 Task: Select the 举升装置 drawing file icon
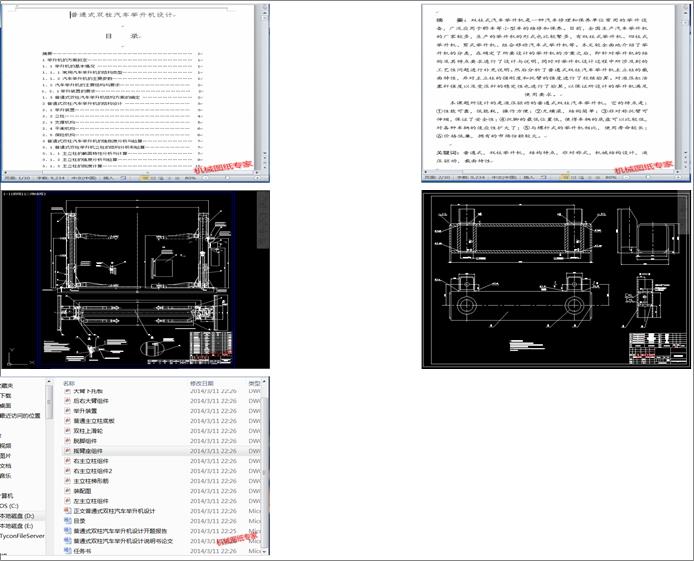(x=68, y=411)
